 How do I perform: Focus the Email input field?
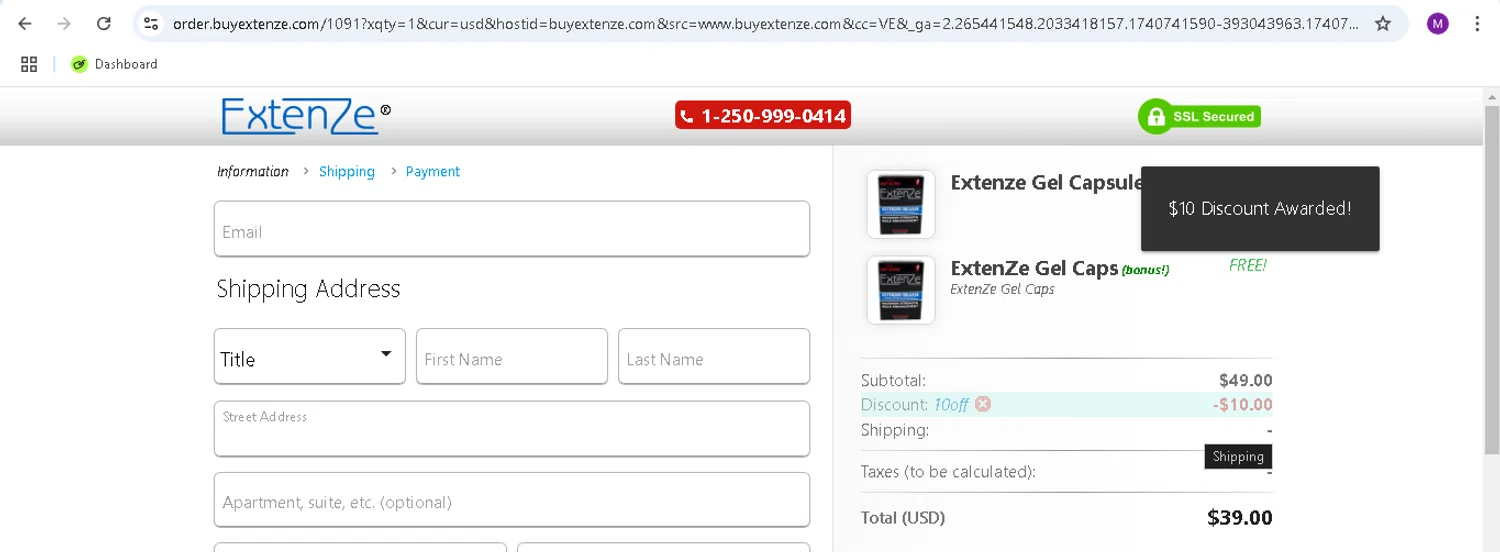pos(512,229)
